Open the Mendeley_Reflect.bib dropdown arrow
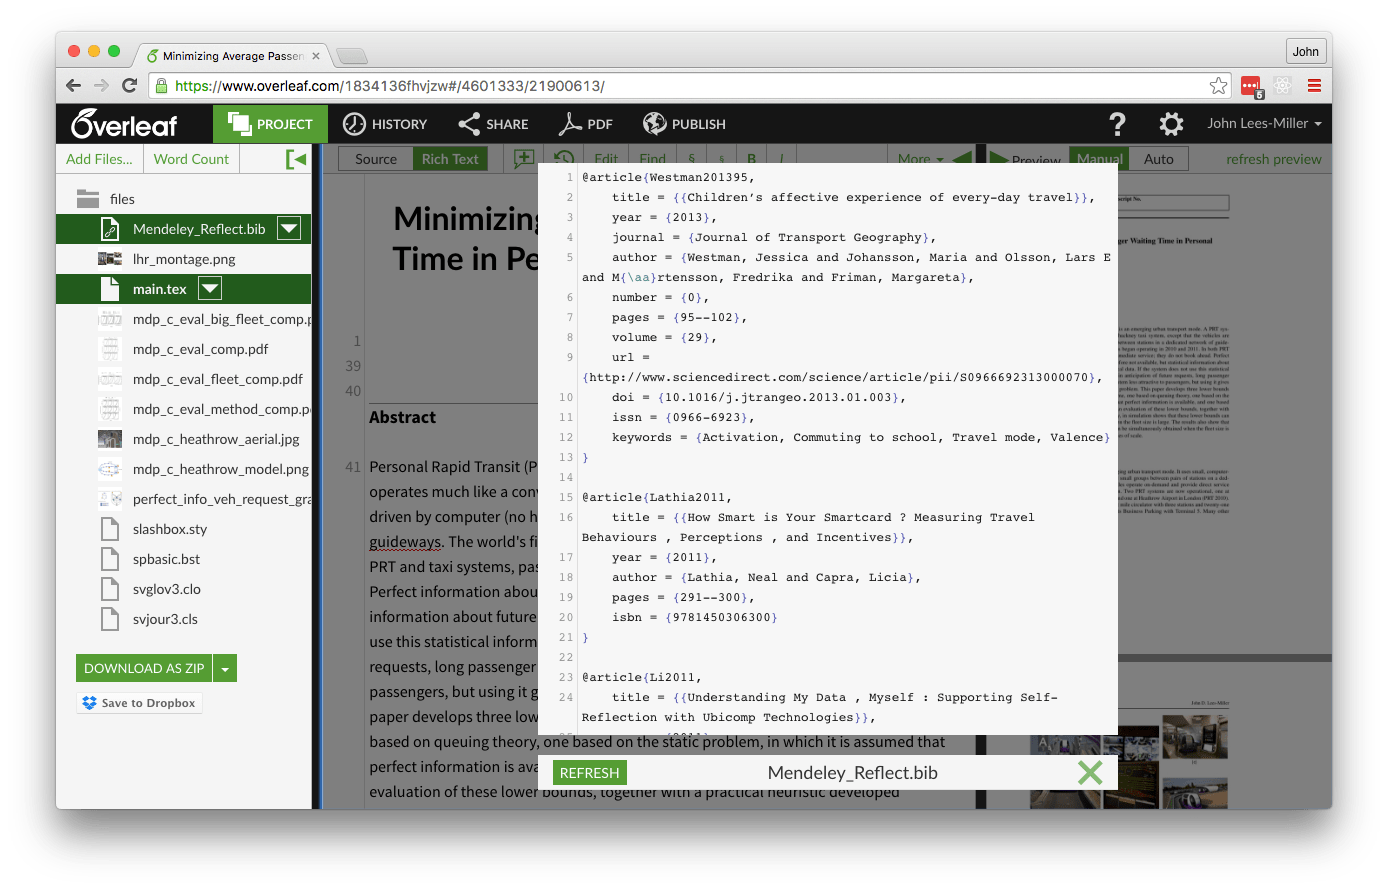The image size is (1388, 889). pos(289,228)
